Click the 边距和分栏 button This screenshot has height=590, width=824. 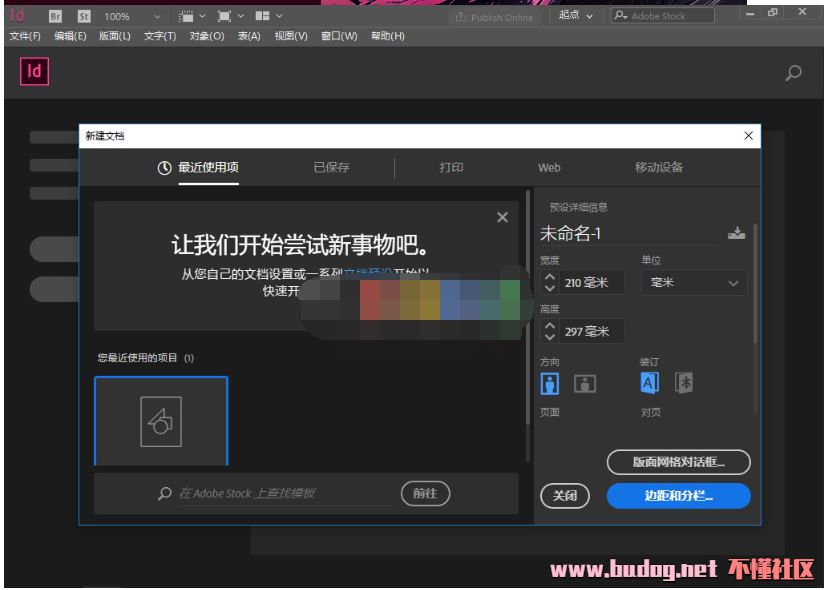(678, 496)
